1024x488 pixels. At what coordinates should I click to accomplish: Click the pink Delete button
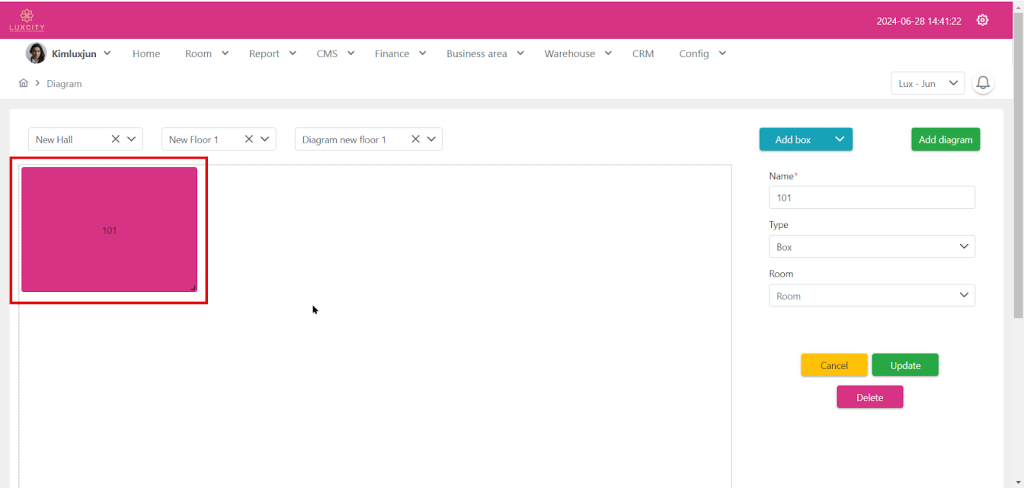869,398
